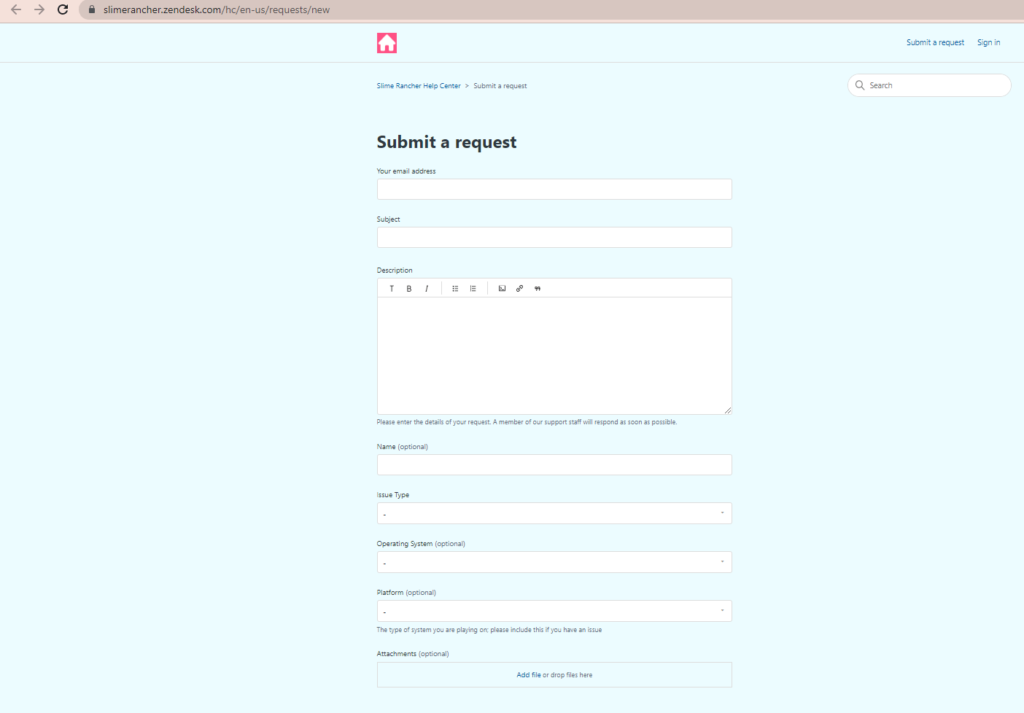
Task: Toggle italic formatting in Description editor
Action: point(426,289)
